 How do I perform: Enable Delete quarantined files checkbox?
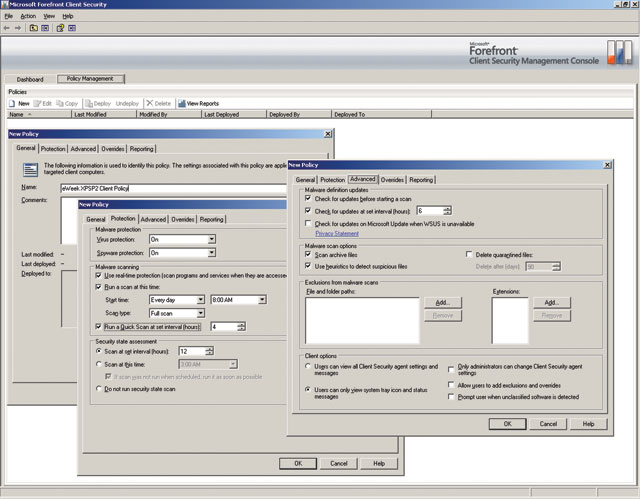click(x=469, y=254)
